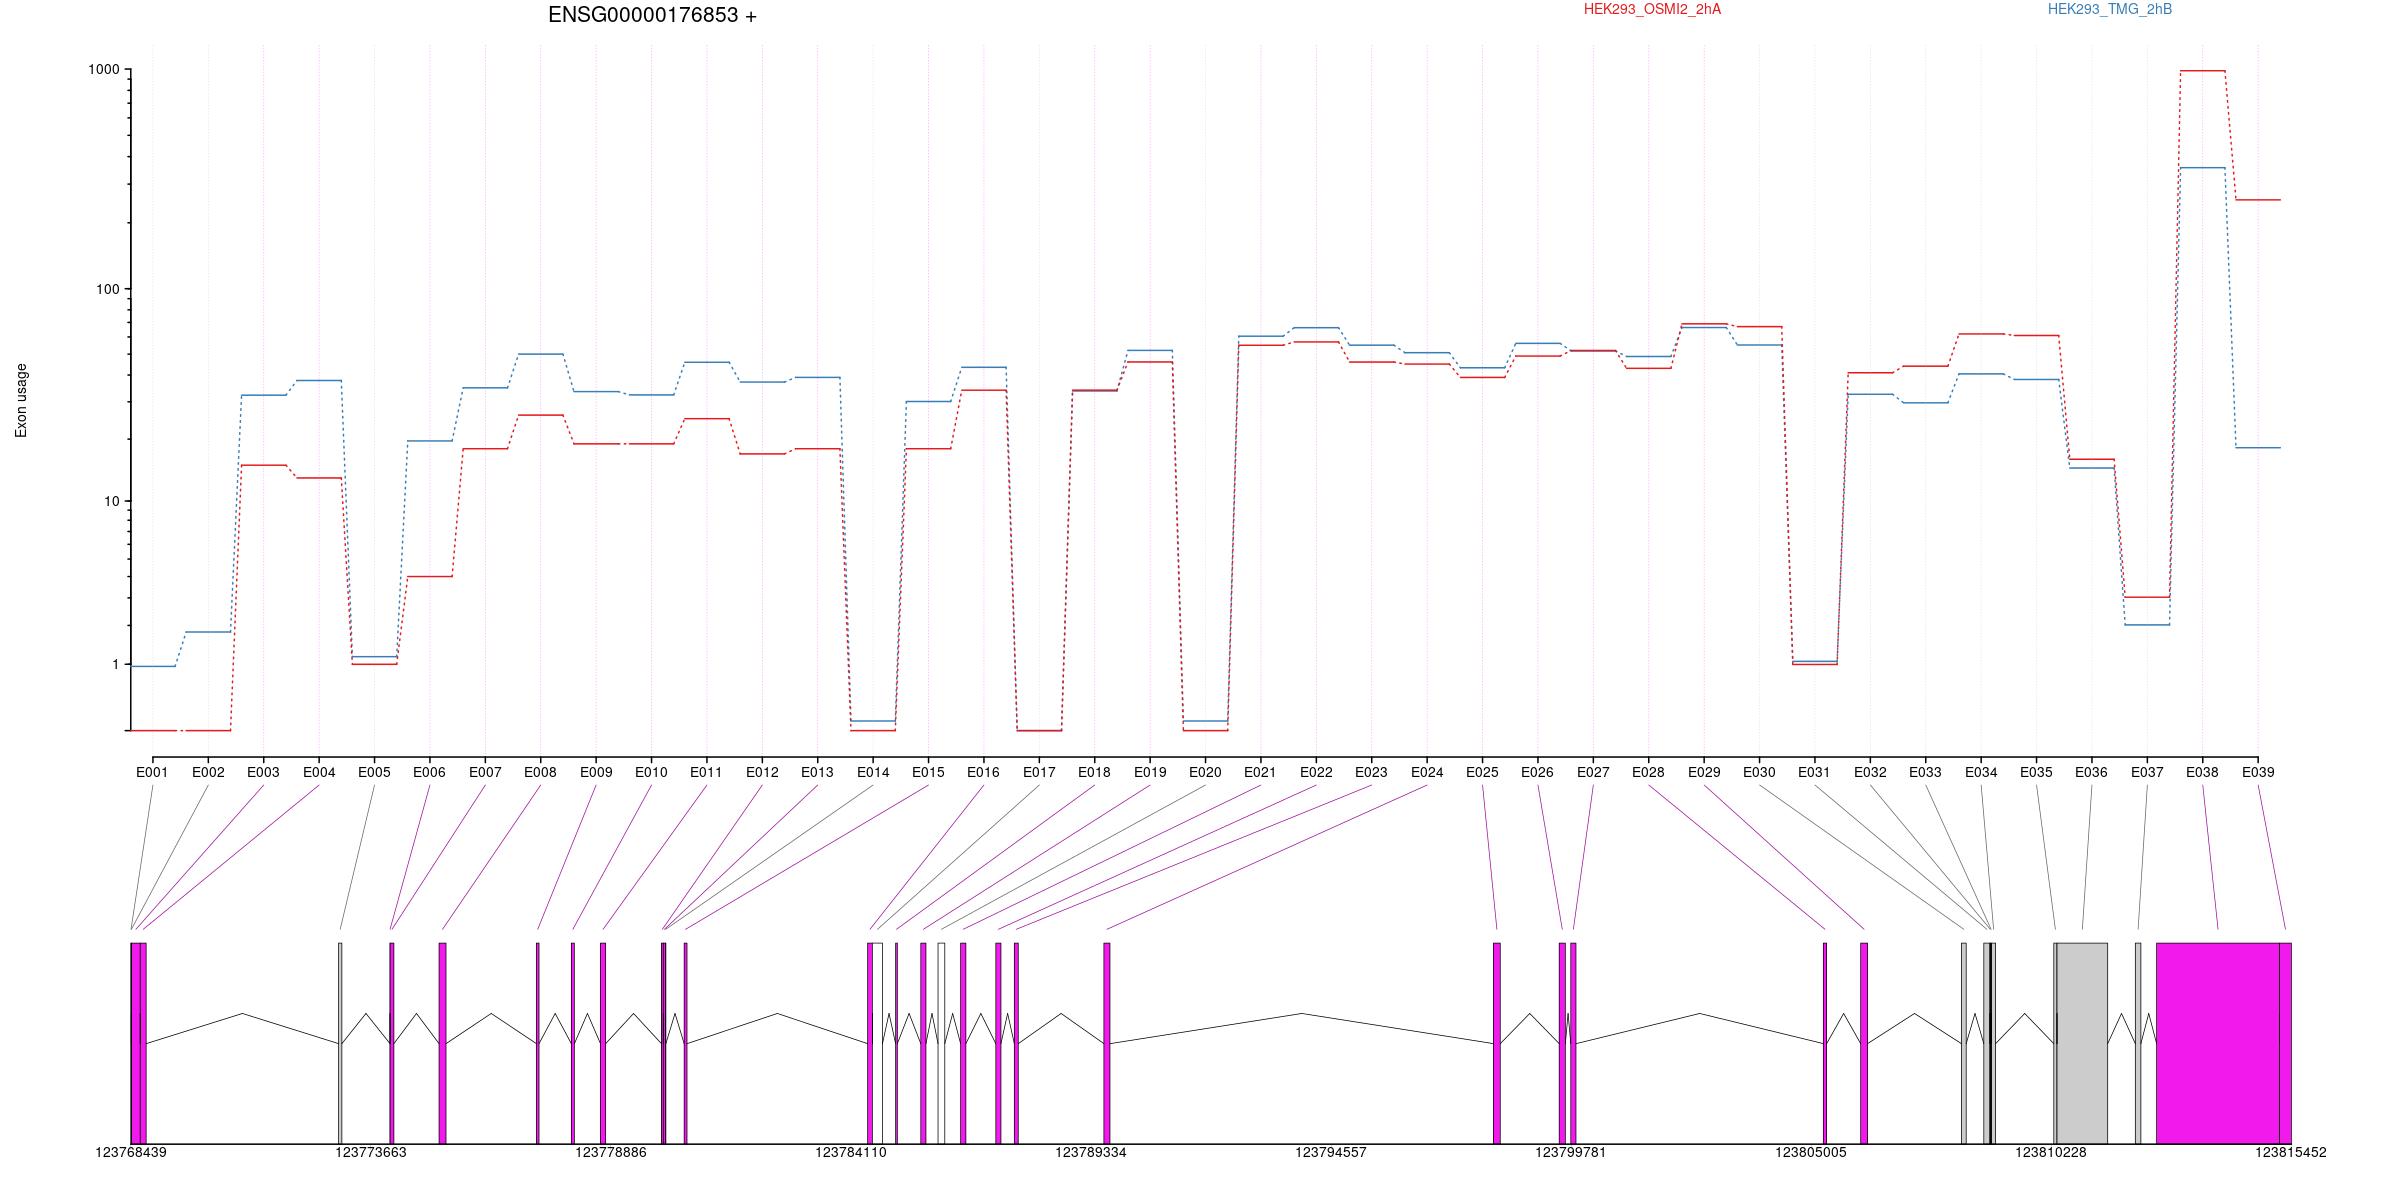Click genomic coordinate 123799781
Viewport: 2400px width, 1200px height.
[x=1571, y=1152]
